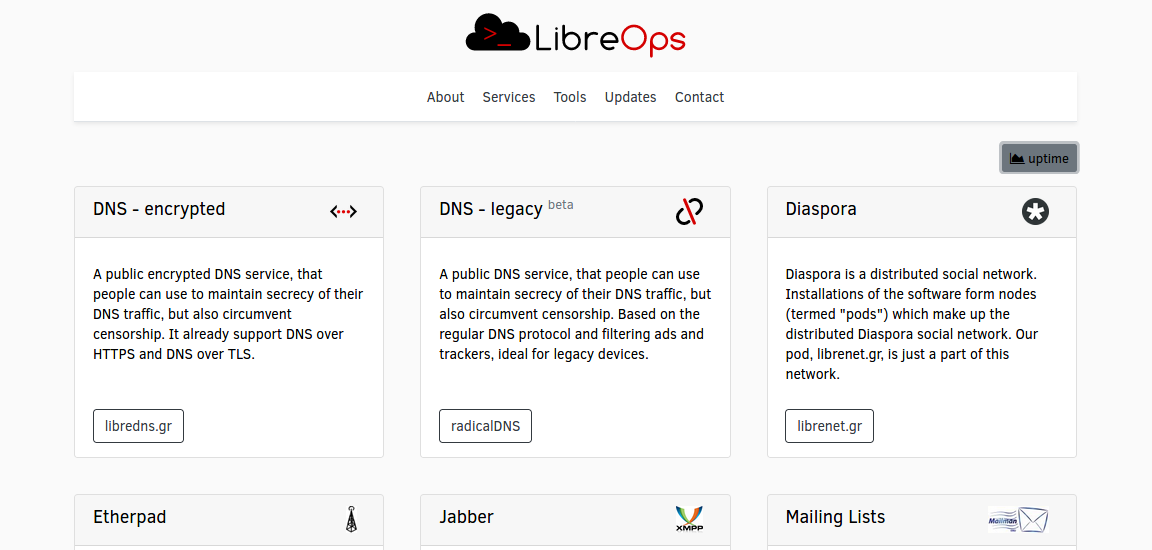Open the About menu item

(445, 97)
